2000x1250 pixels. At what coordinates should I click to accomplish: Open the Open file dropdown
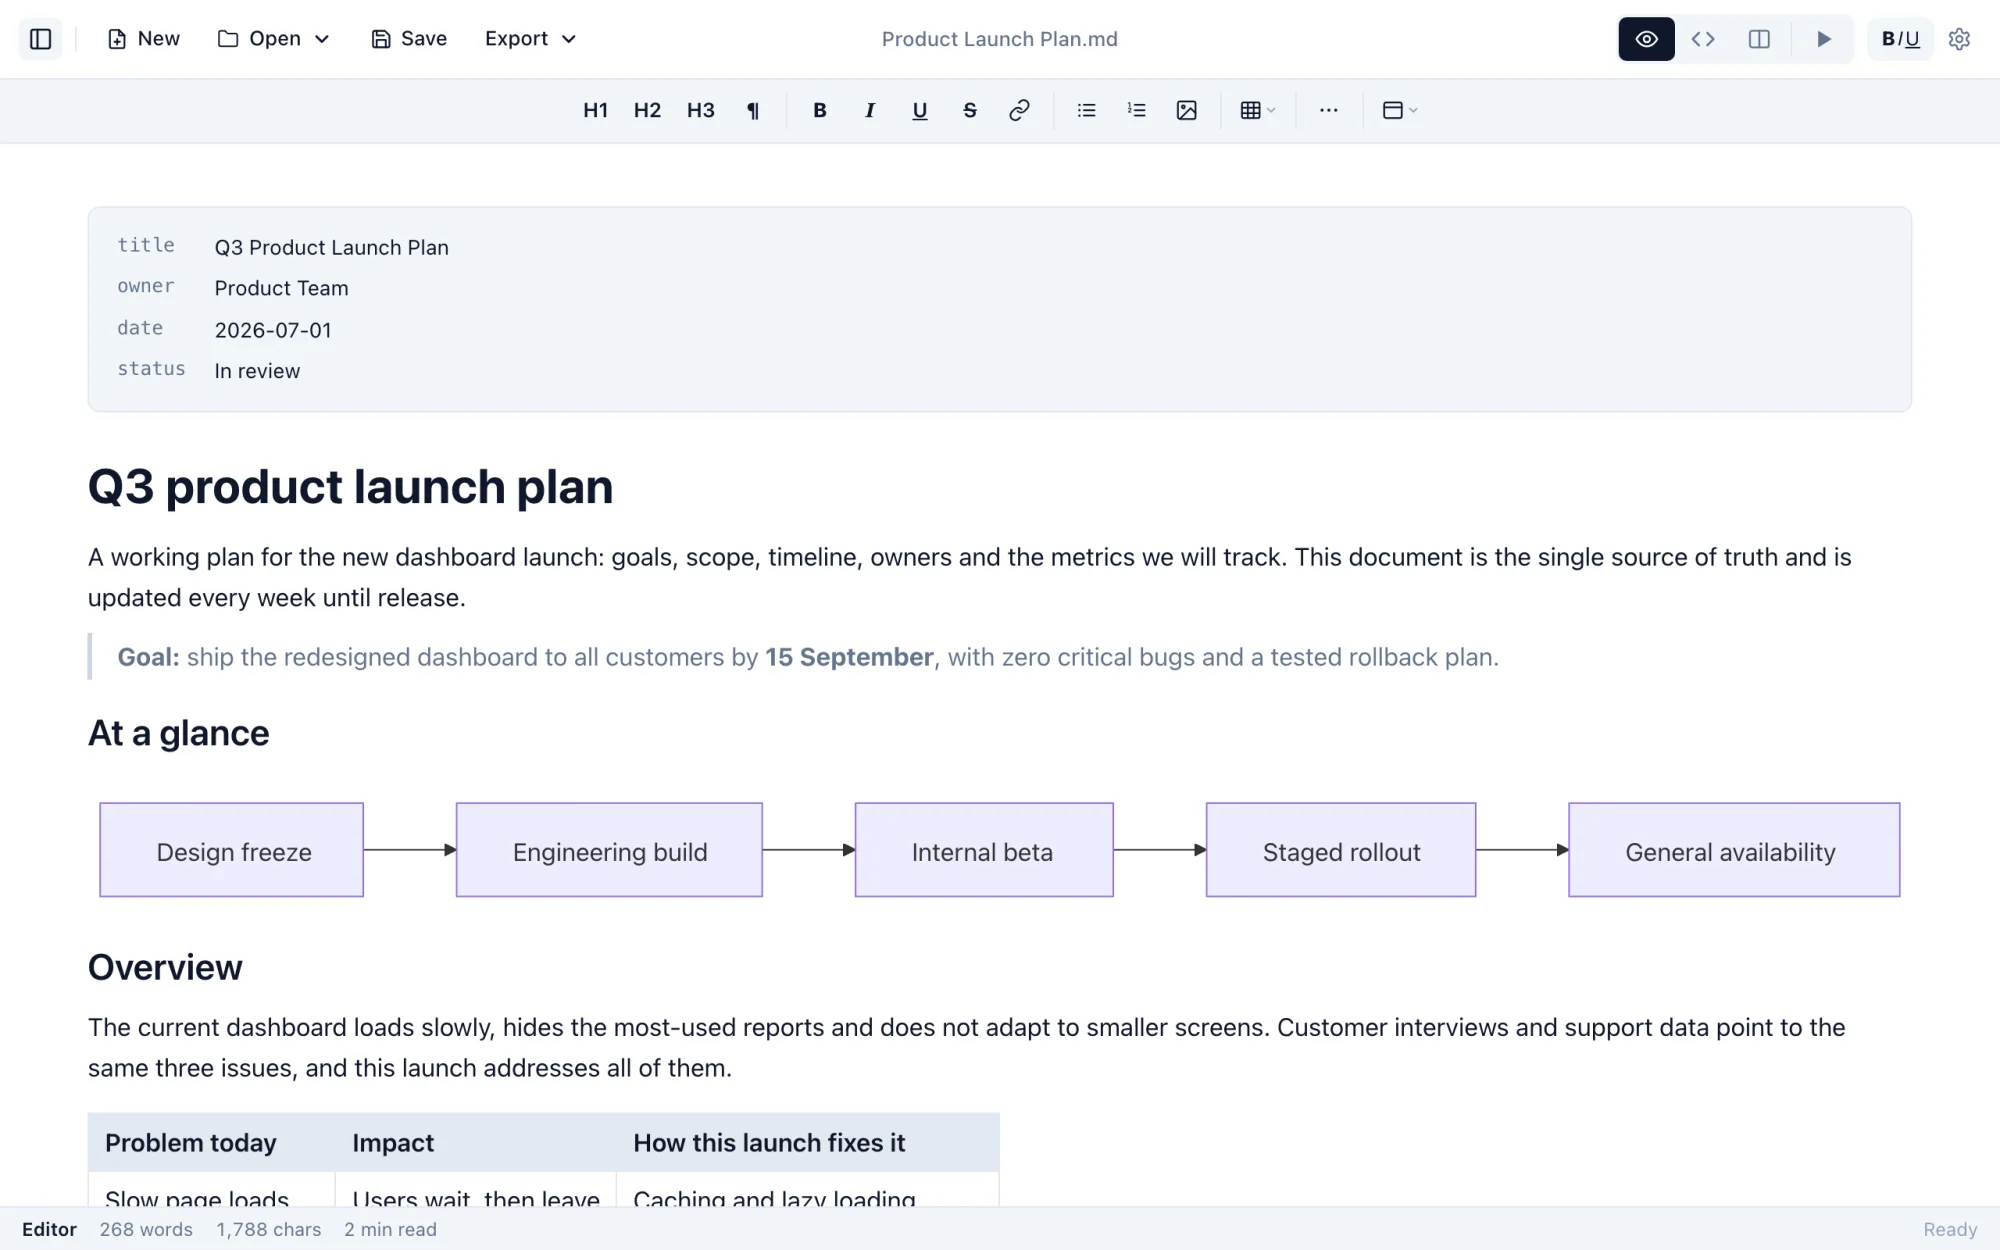point(273,39)
